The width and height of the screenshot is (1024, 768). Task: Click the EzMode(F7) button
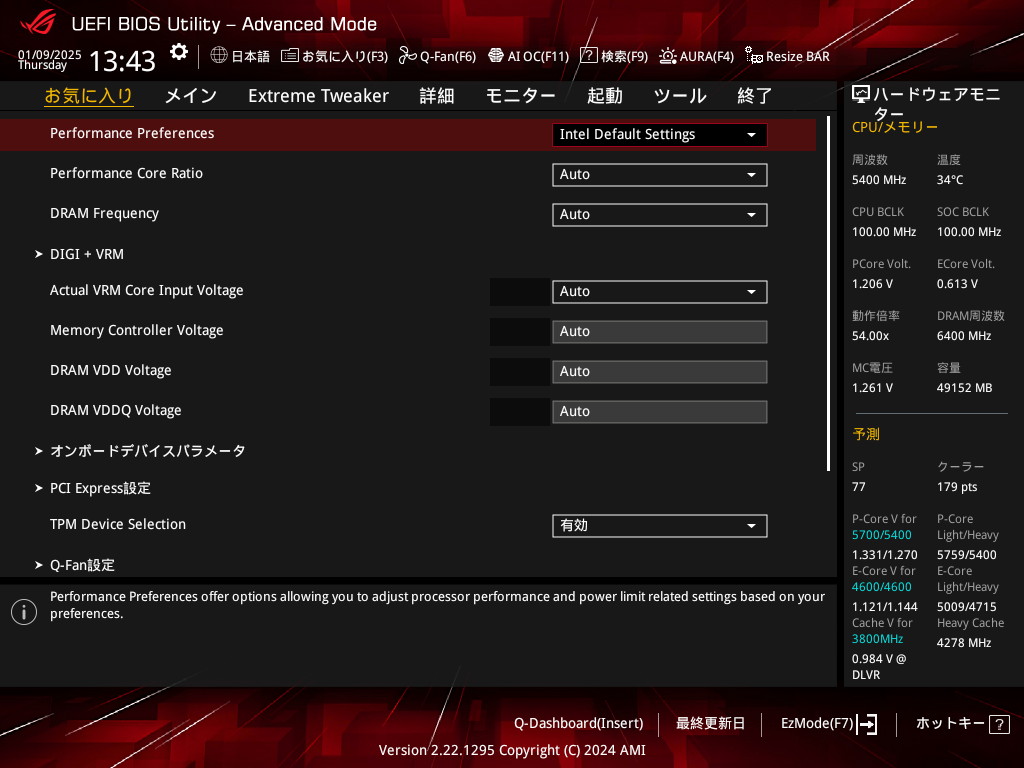(829, 723)
